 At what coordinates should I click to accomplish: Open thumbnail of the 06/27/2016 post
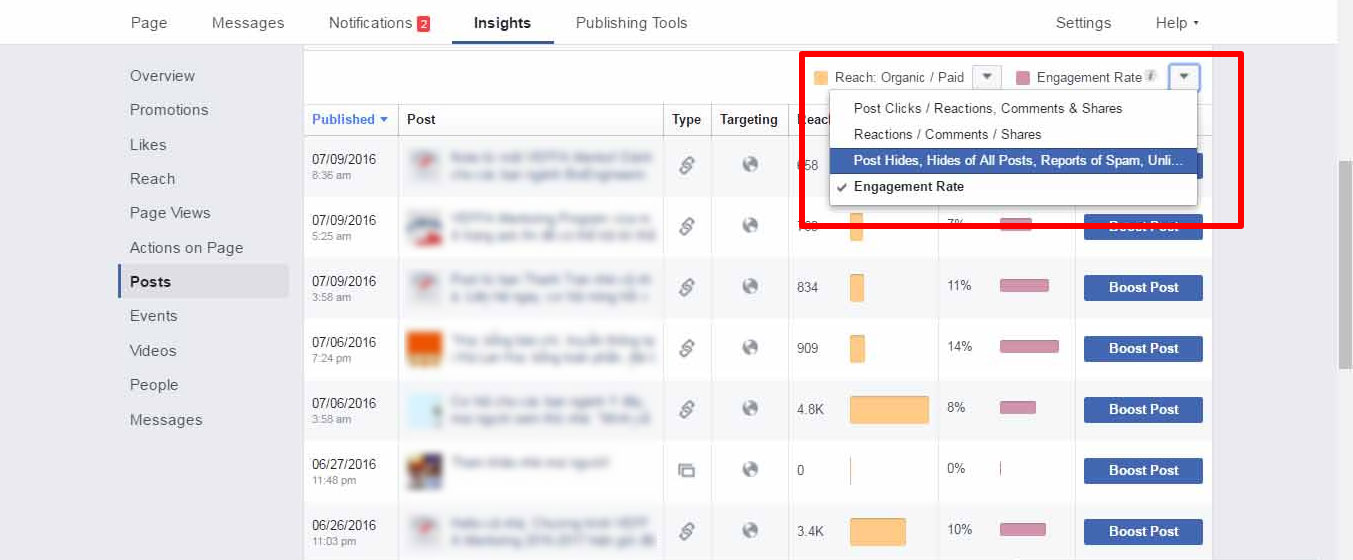click(x=424, y=470)
